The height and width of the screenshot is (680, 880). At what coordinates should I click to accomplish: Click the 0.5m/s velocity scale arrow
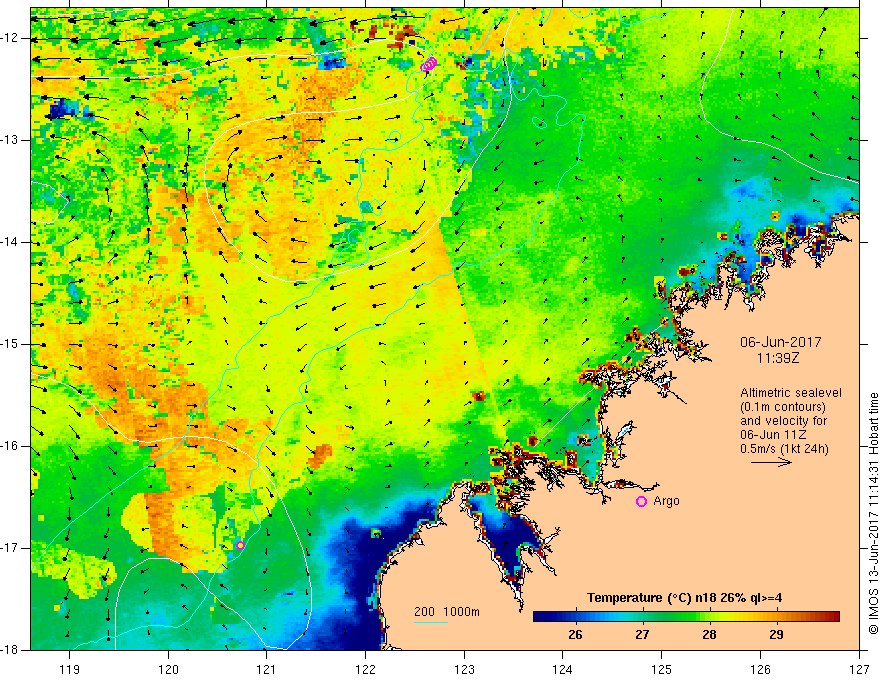pos(771,462)
